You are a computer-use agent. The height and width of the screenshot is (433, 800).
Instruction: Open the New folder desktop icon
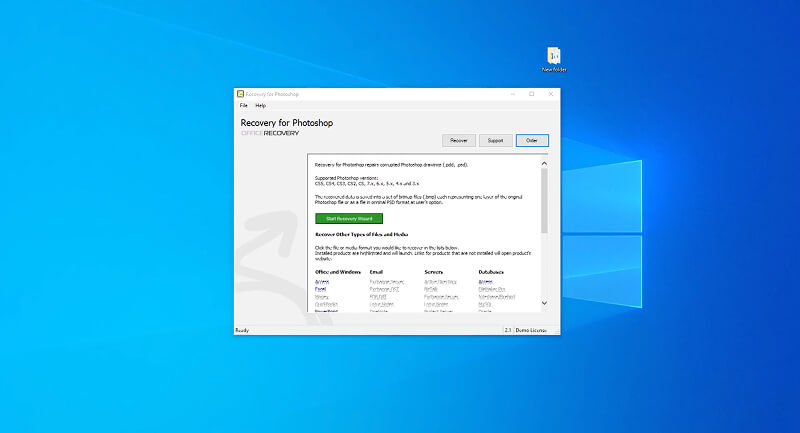tap(554, 57)
